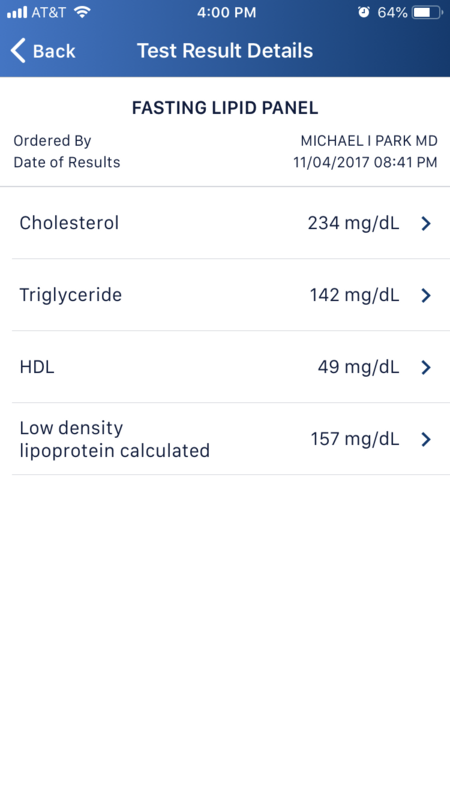The height and width of the screenshot is (800, 450).
Task: Select the Cholesterol row label
Action: click(x=69, y=223)
